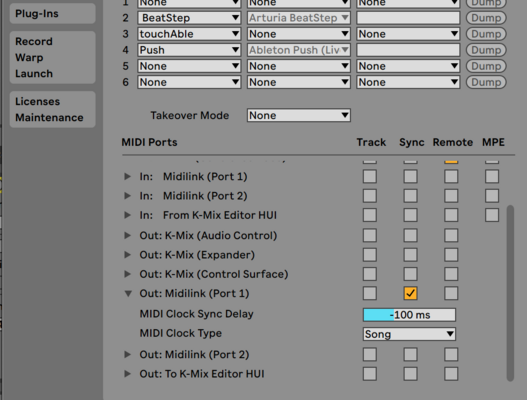Click the Arturia BeatStep input dropdown
This screenshot has height=400, width=527.
[299, 18]
